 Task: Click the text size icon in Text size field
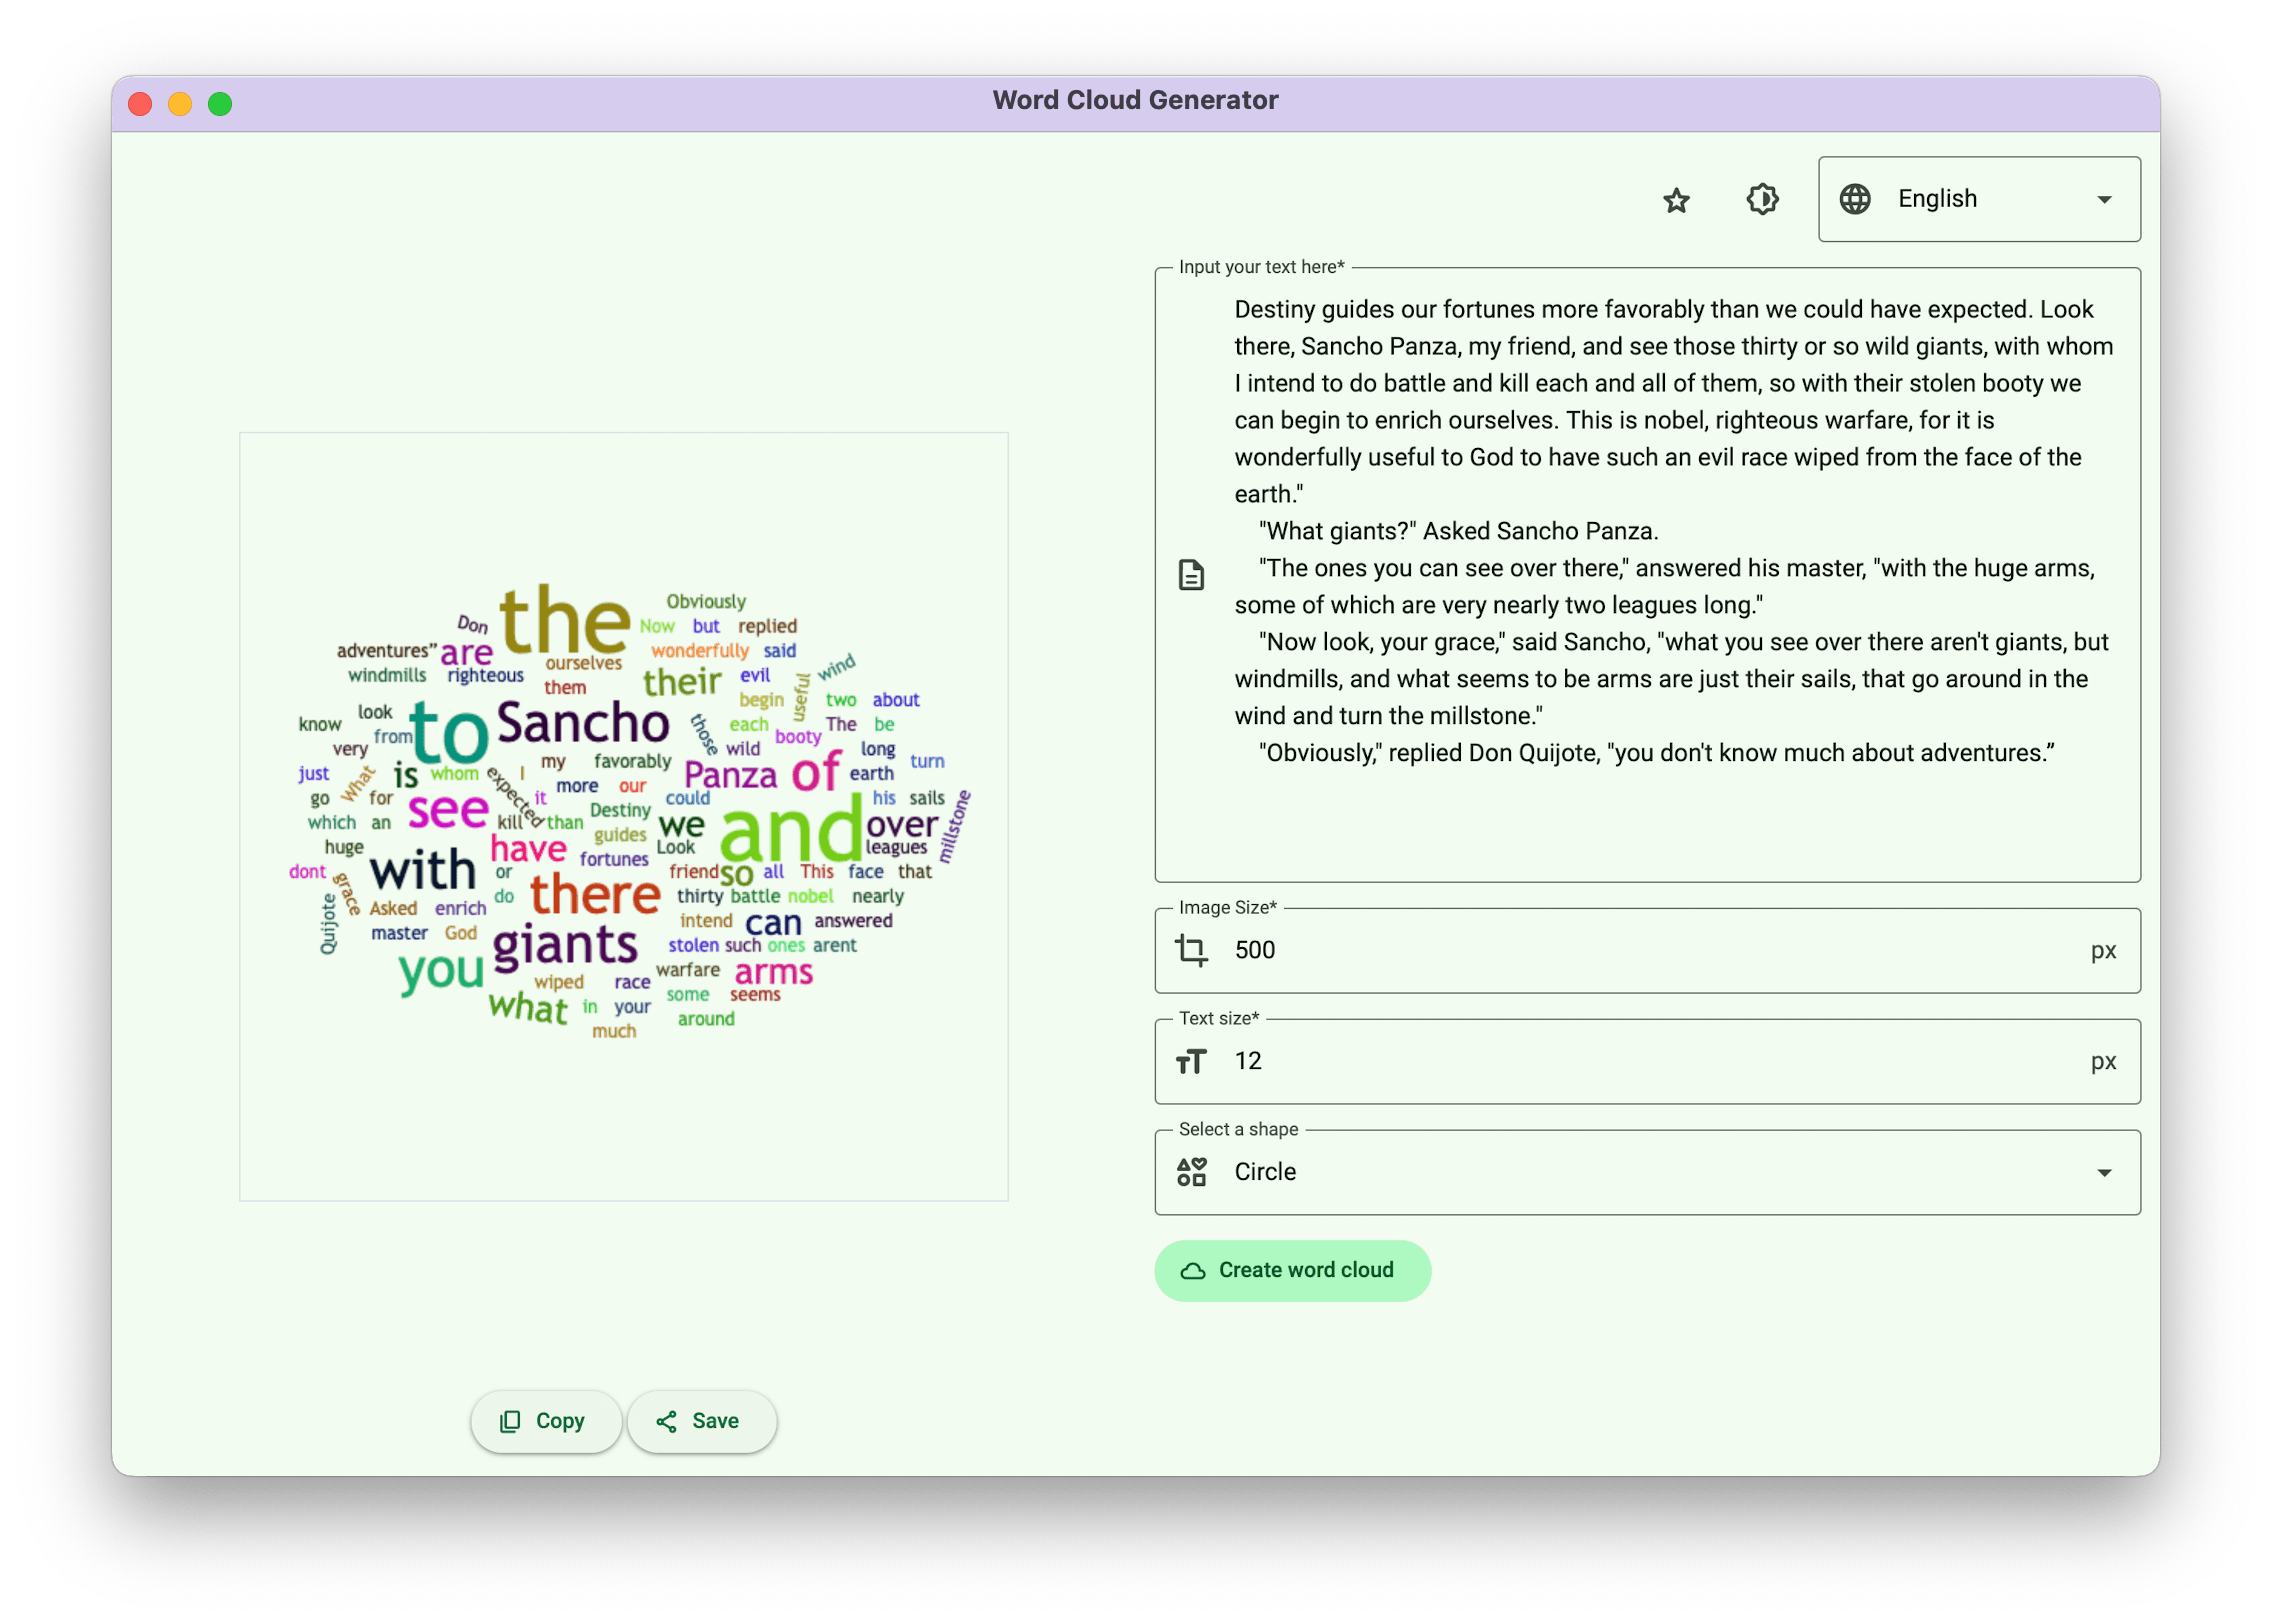tap(1191, 1061)
